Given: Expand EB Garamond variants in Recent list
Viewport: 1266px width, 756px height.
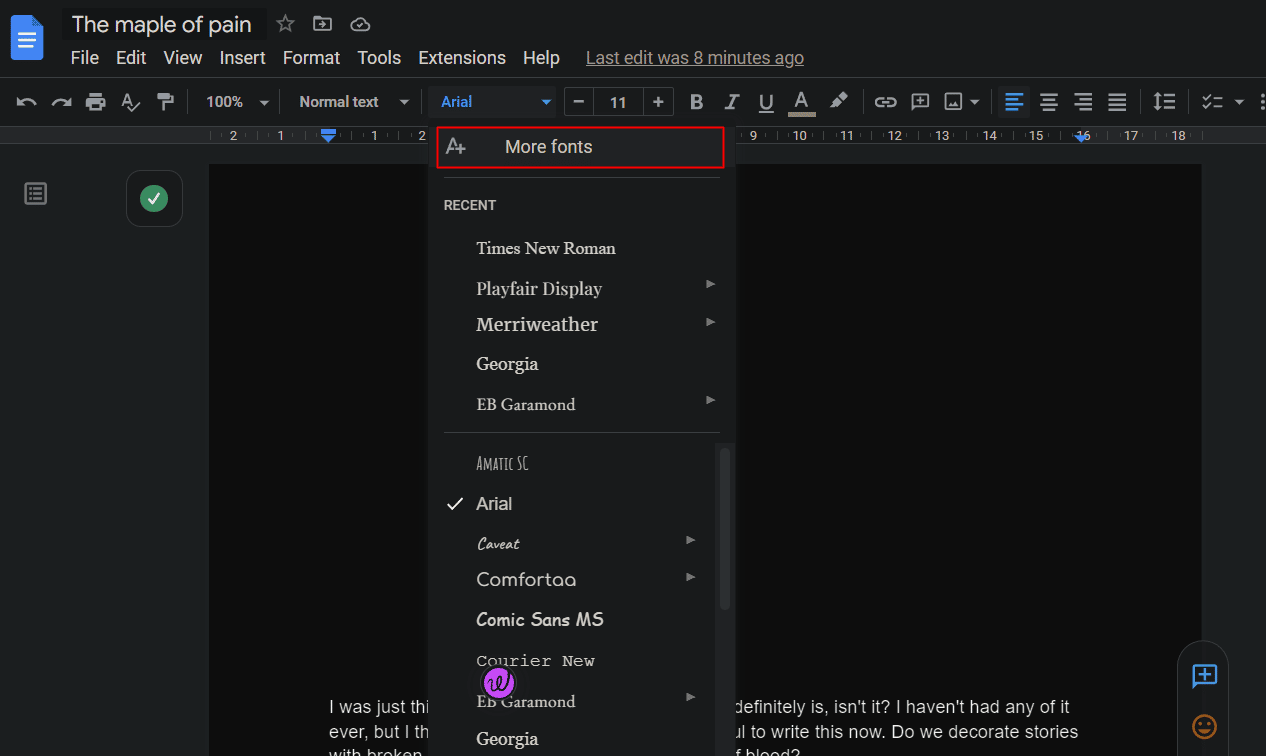Looking at the screenshot, I should (x=711, y=400).
